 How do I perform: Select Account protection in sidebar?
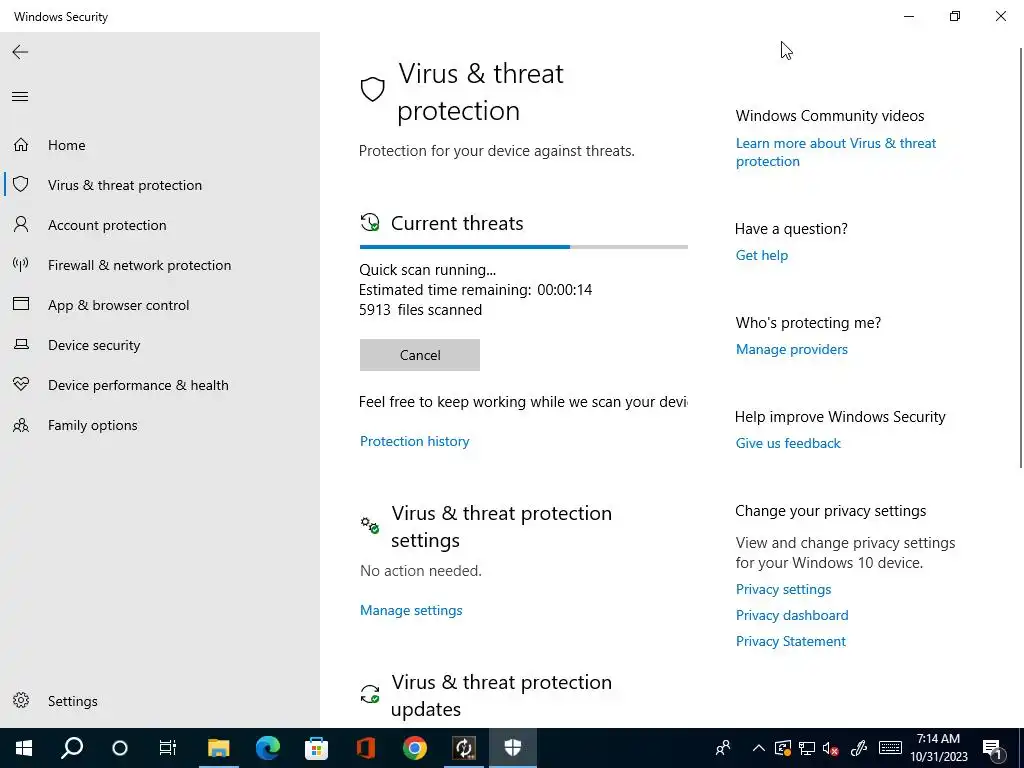click(x=107, y=225)
